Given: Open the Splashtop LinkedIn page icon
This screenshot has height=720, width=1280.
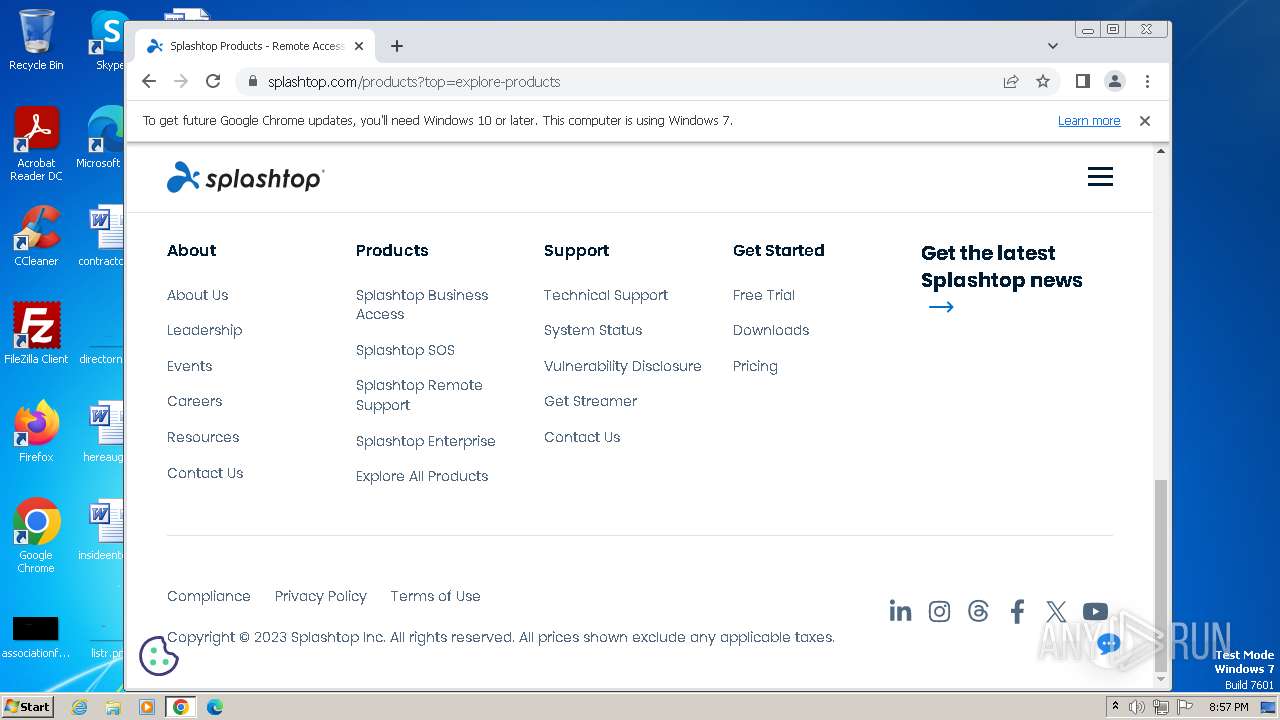Looking at the screenshot, I should tap(900, 611).
